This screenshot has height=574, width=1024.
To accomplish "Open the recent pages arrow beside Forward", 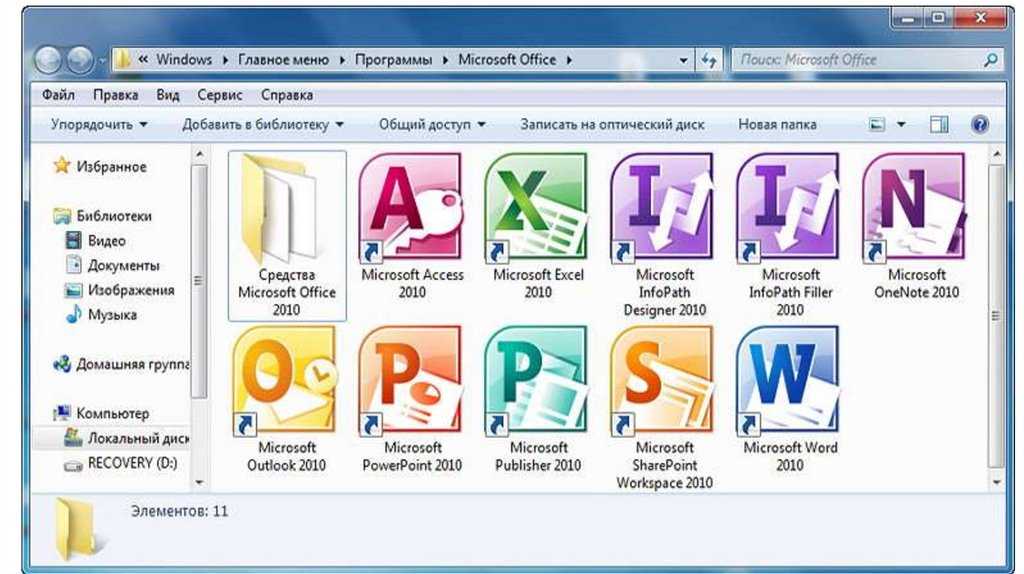I will pos(103,61).
